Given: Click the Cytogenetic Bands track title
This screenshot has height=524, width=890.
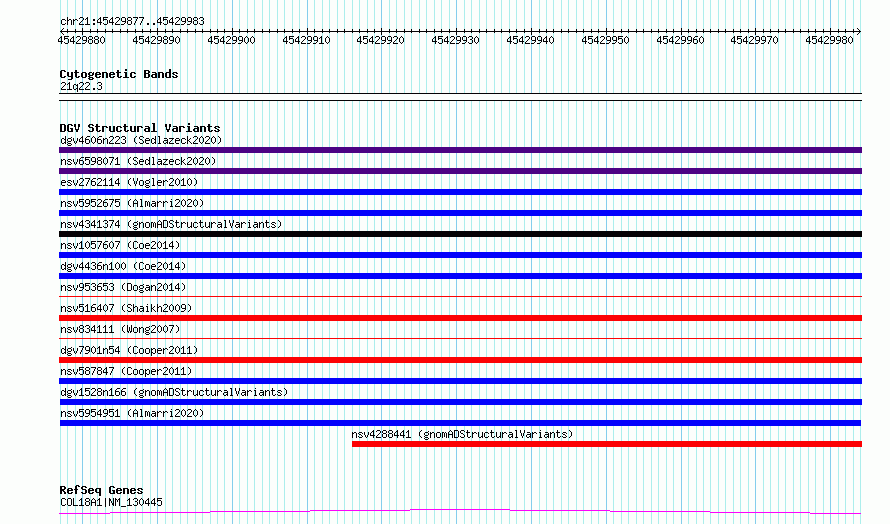Looking at the screenshot, I should click(x=119, y=74).
